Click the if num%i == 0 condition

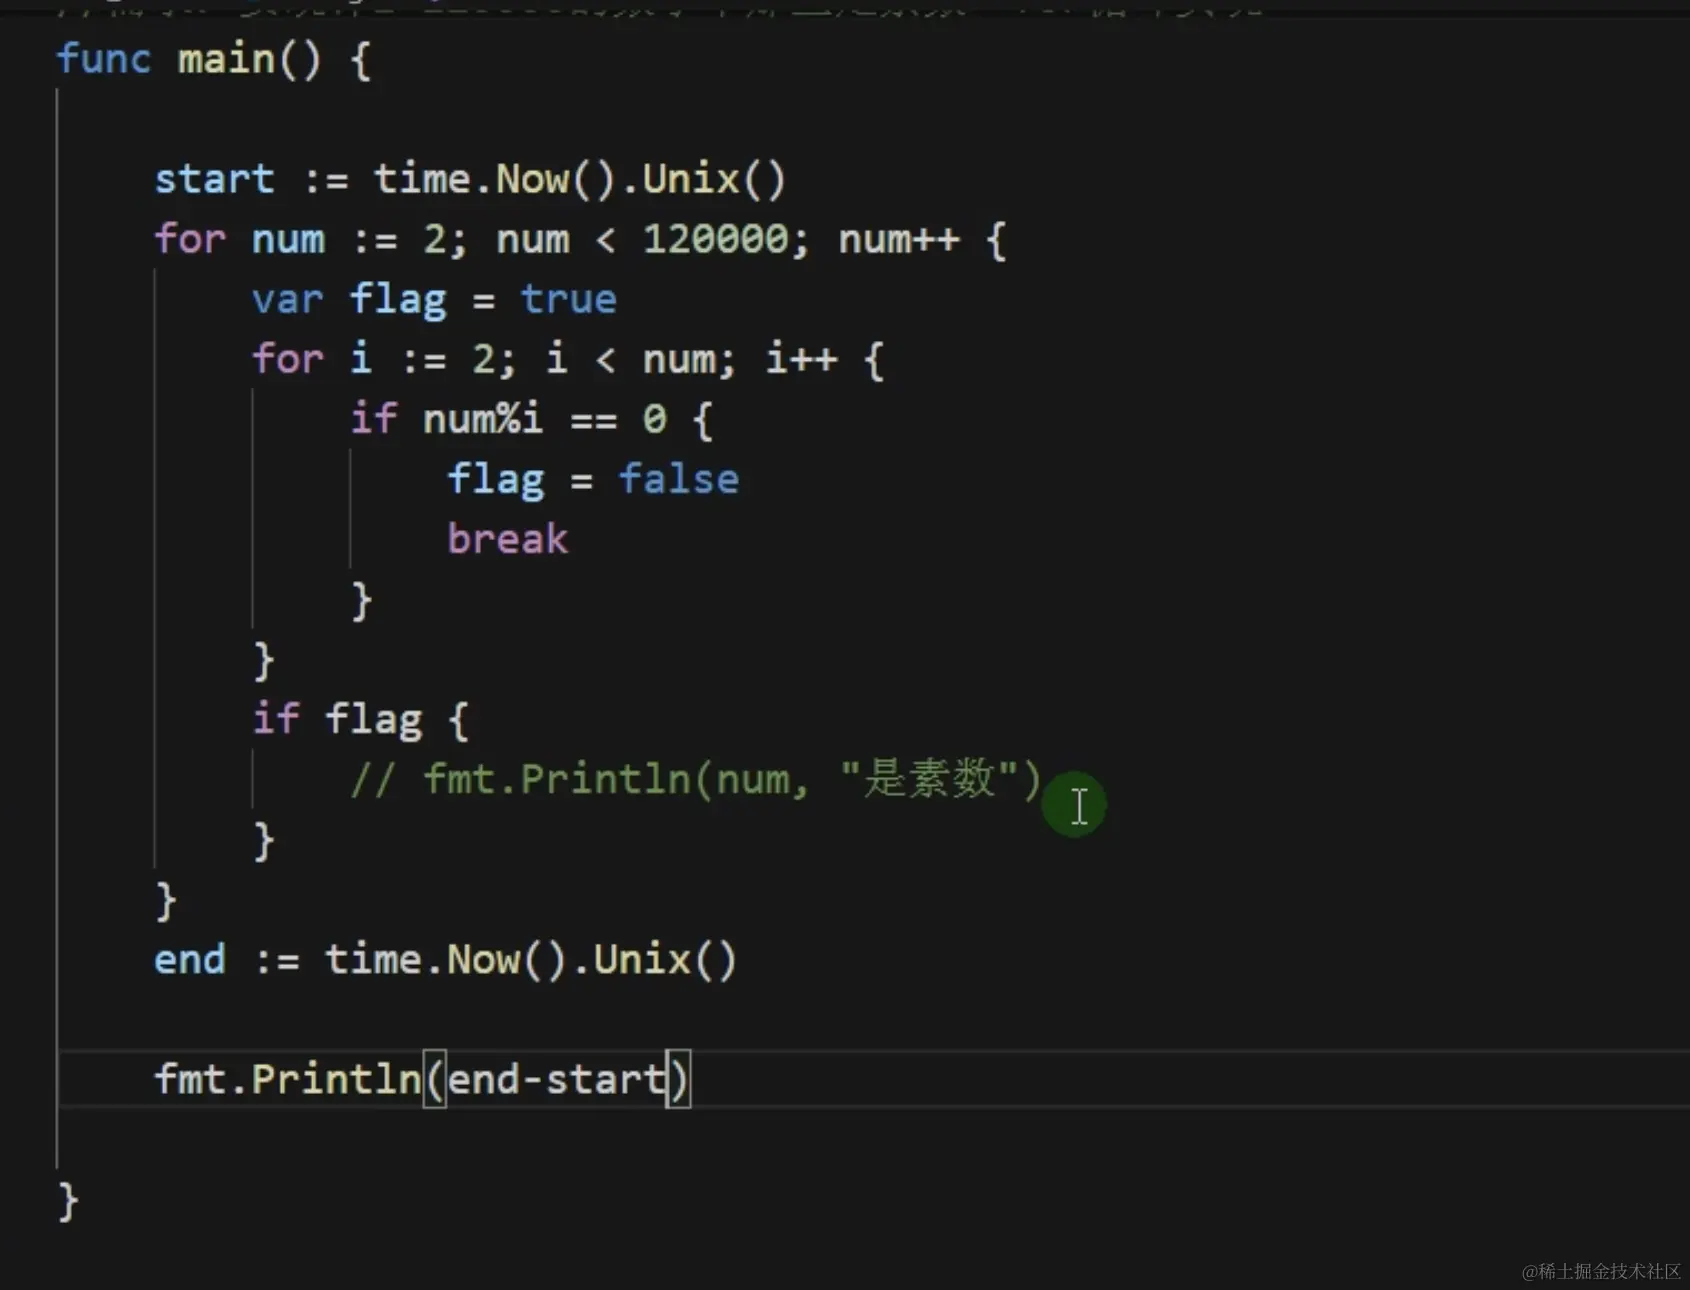click(x=520, y=418)
